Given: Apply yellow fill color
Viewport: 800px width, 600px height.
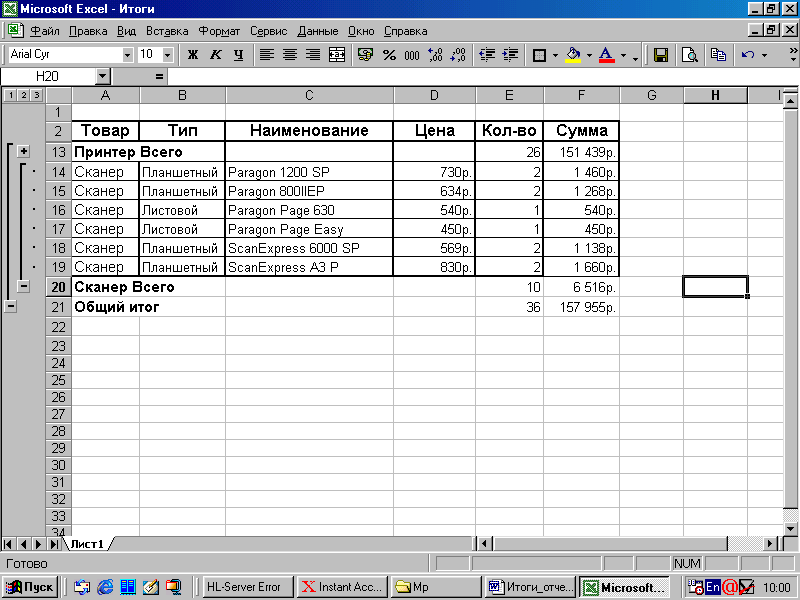Looking at the screenshot, I should 573,55.
